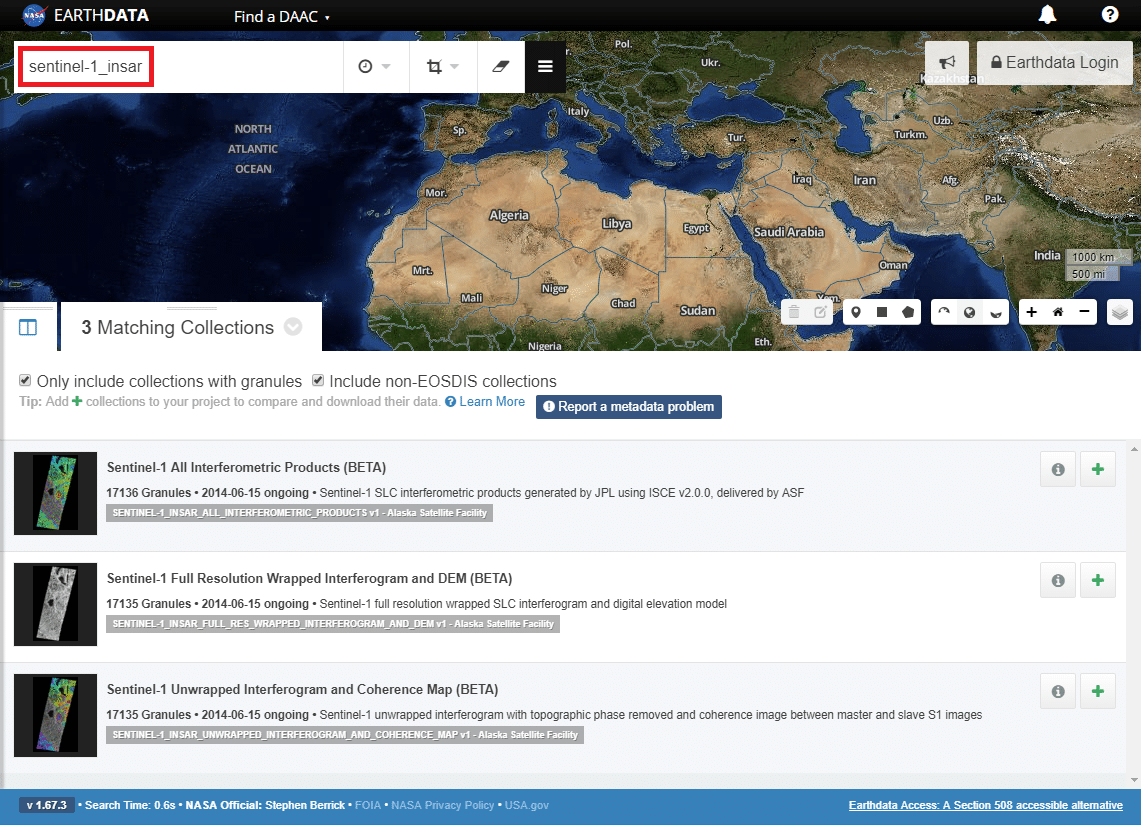This screenshot has width=1141, height=825.
Task: Click Report a metadata problem button
Action: tap(629, 407)
